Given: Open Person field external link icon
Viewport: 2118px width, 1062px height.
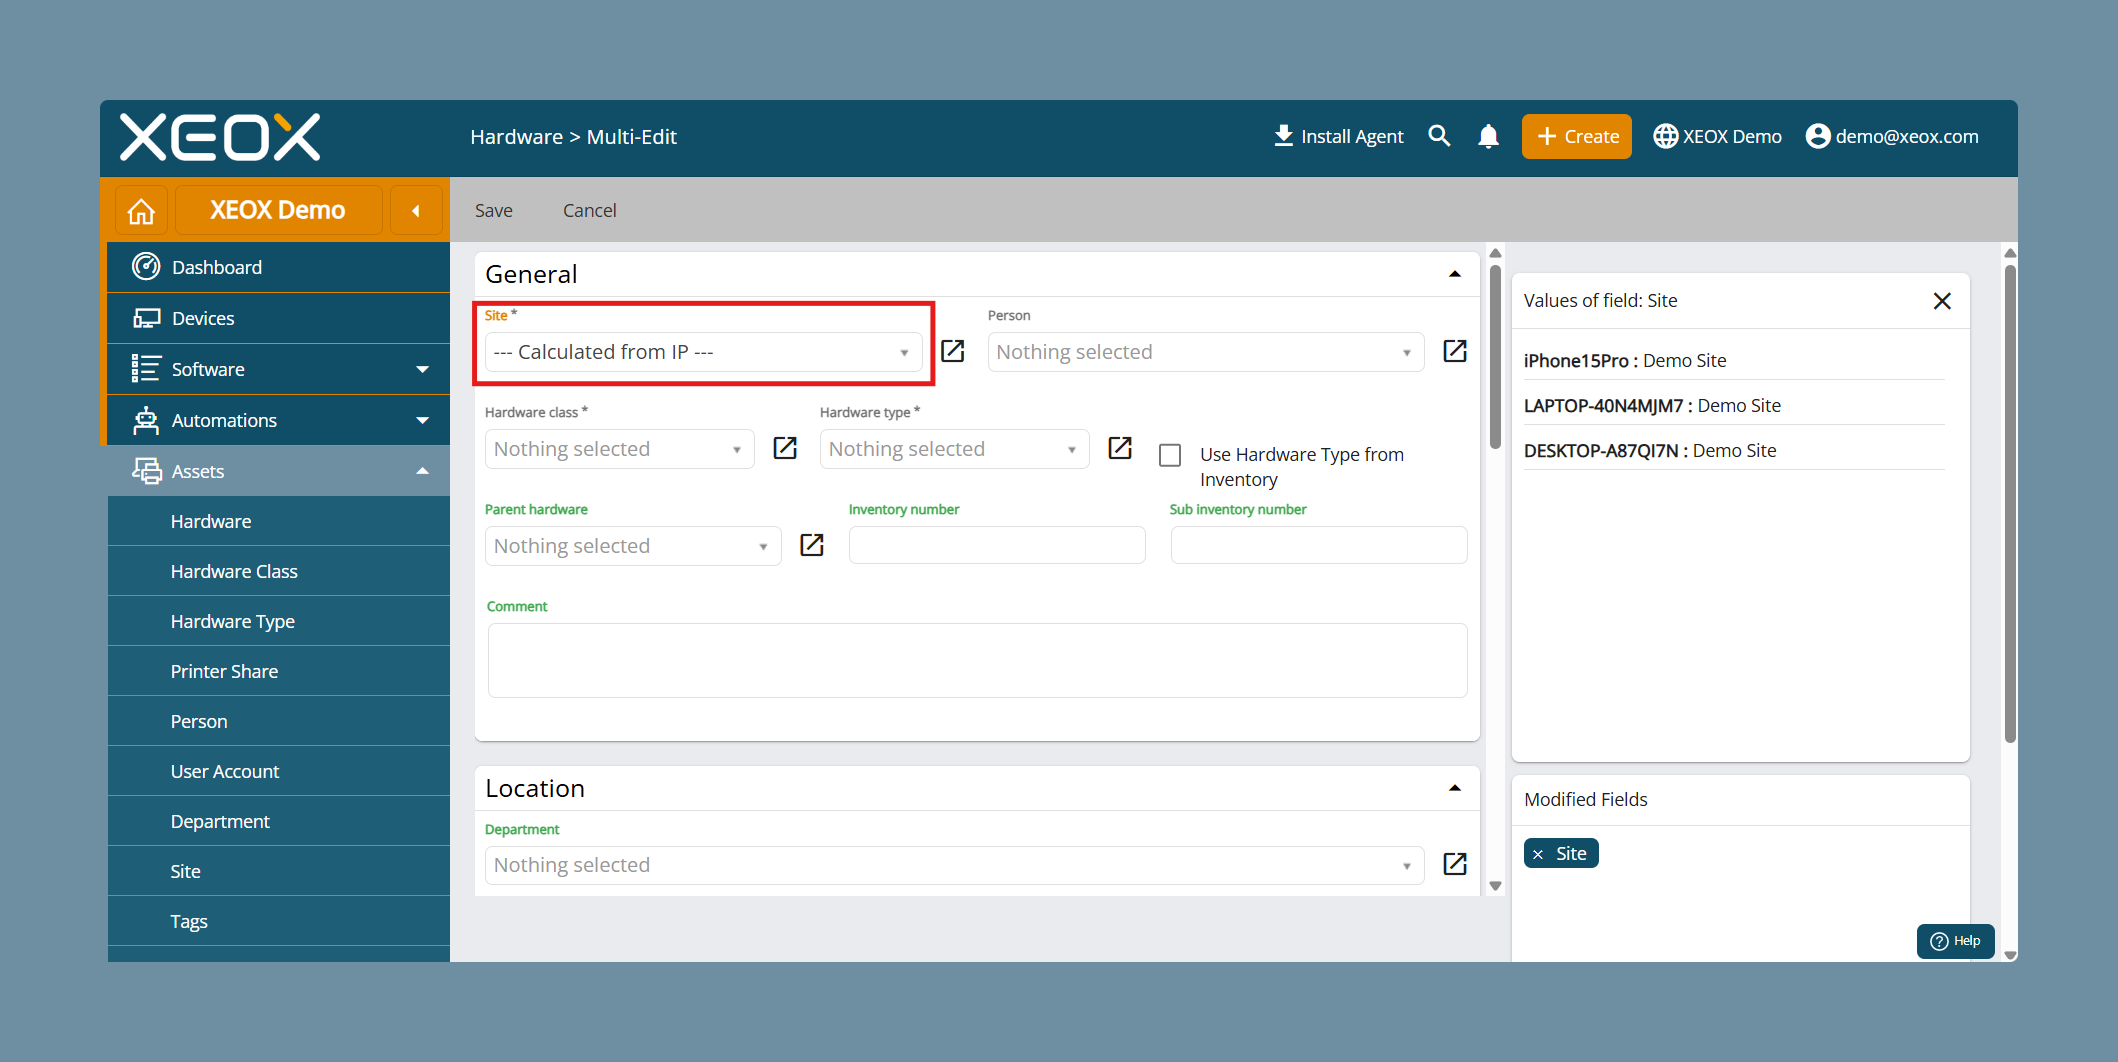Looking at the screenshot, I should coord(1455,351).
